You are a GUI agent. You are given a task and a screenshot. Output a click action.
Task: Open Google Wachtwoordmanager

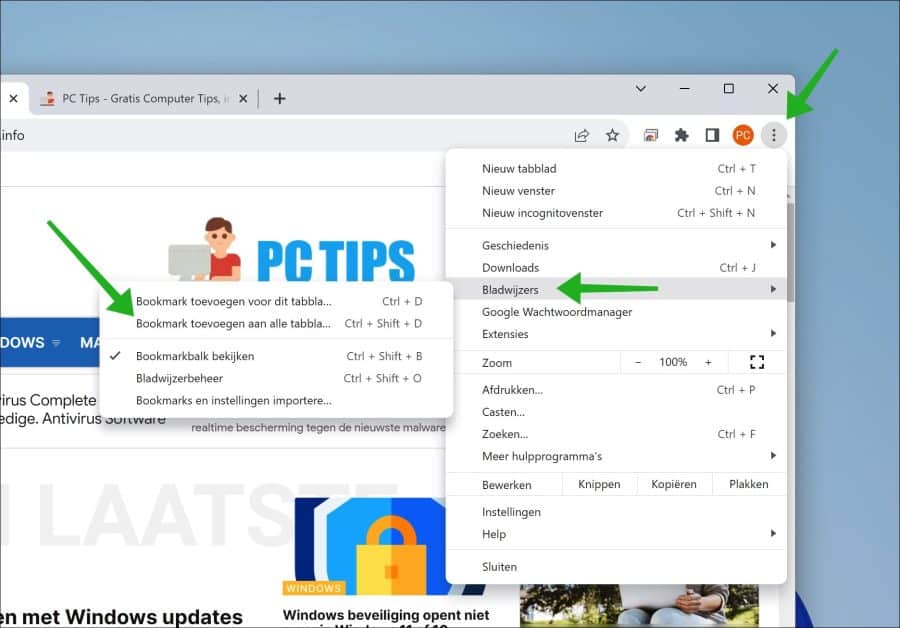616,312
